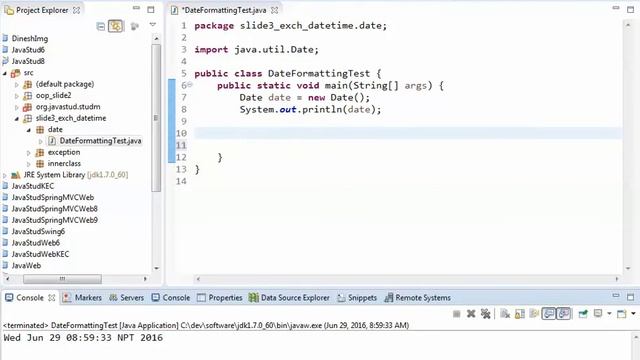
Task: Select the JavaStudKEC project
Action: (x=33, y=186)
